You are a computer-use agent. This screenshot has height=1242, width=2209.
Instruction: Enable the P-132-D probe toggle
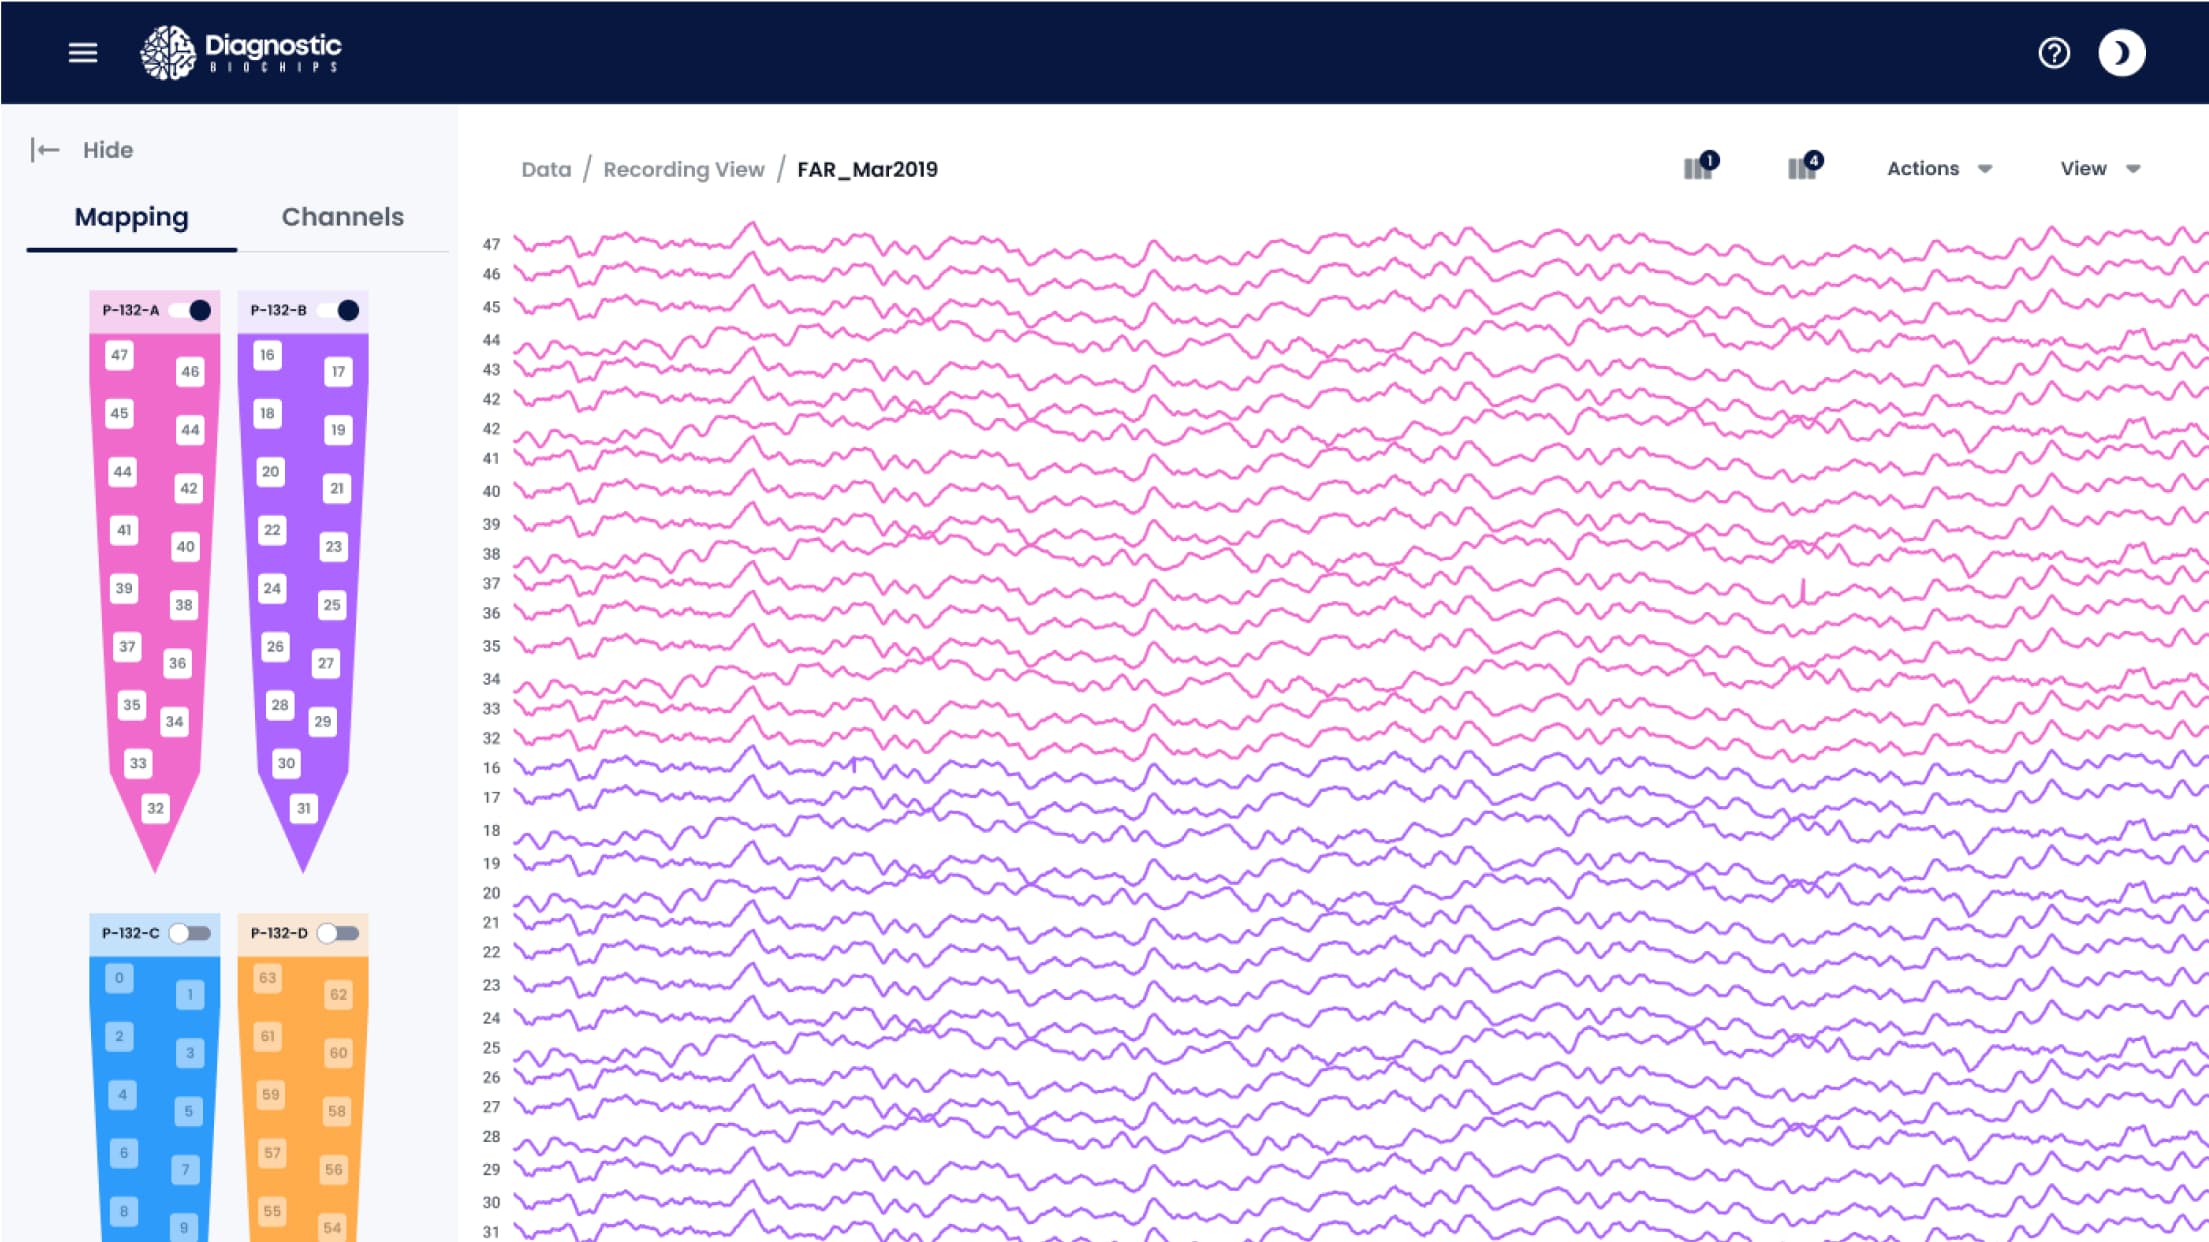337,933
